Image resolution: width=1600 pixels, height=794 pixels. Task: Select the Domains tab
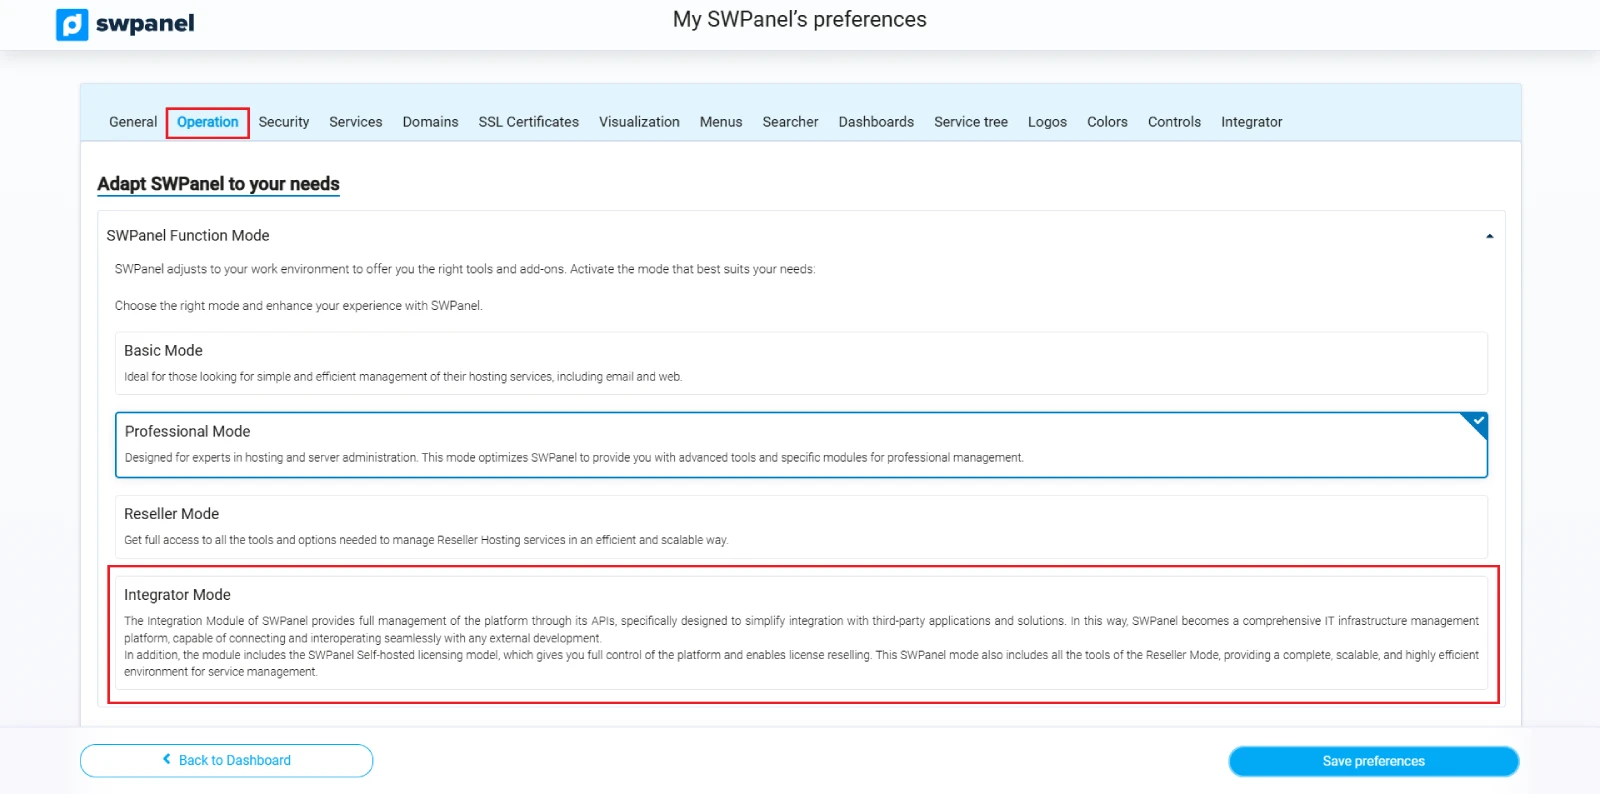pyautogui.click(x=430, y=122)
